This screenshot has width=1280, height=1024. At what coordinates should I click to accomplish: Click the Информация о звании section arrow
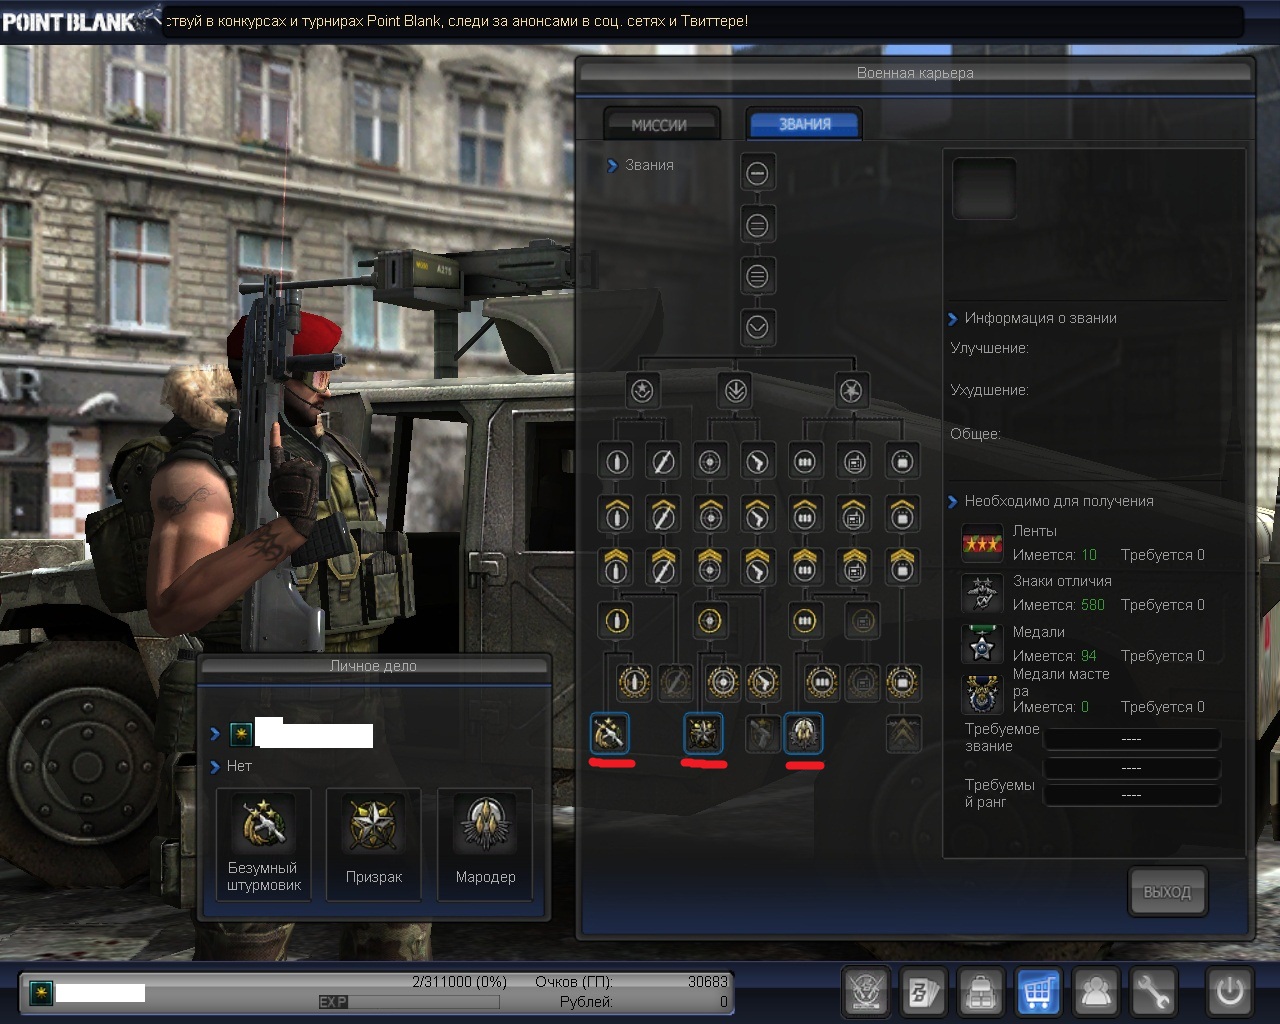pyautogui.click(x=952, y=319)
